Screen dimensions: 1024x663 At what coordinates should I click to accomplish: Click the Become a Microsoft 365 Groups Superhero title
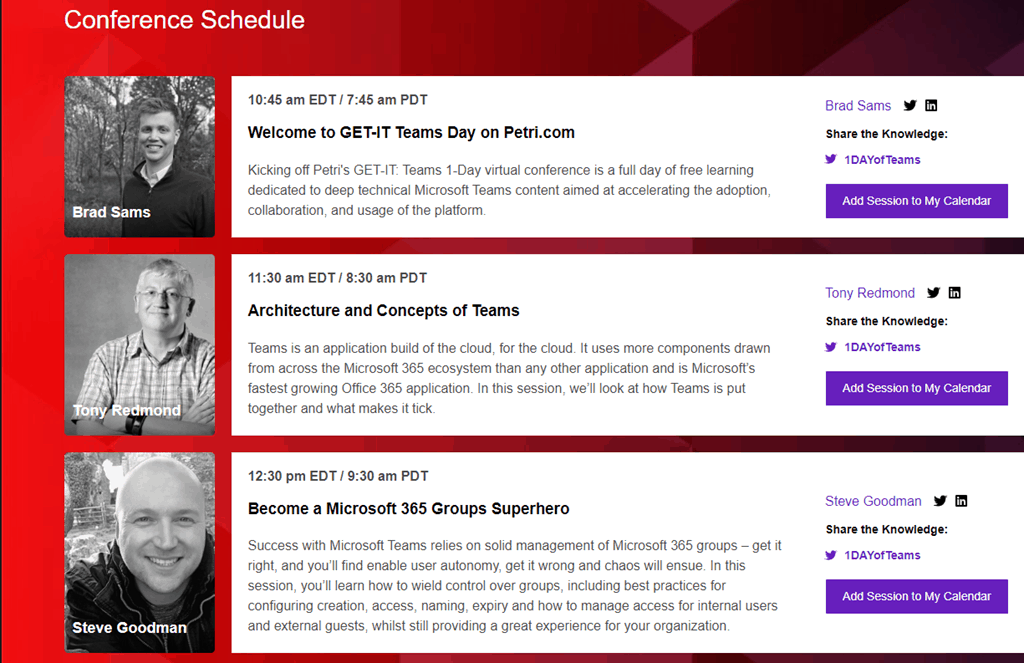tap(408, 509)
